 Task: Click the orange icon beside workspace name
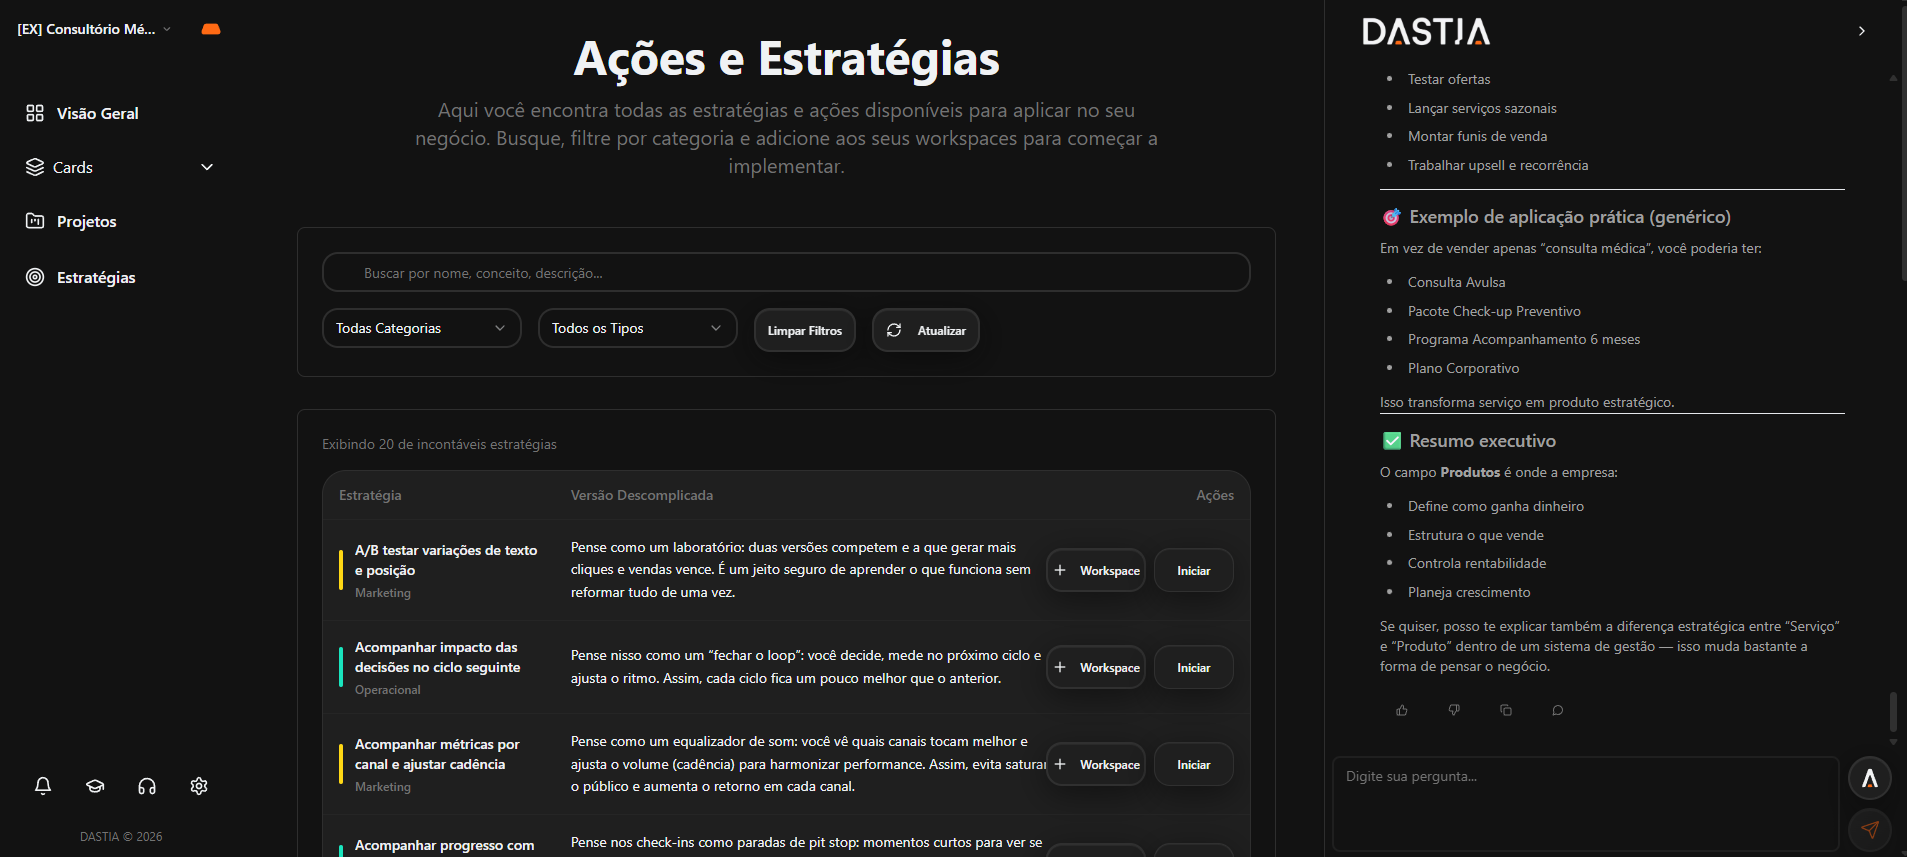click(x=211, y=29)
